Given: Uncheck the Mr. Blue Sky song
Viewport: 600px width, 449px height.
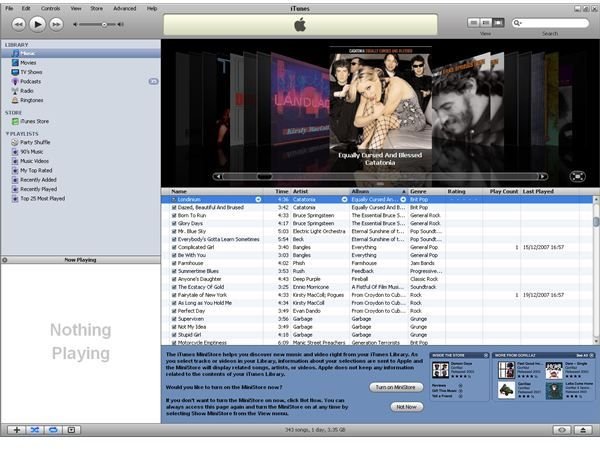Looking at the screenshot, I should (174, 231).
